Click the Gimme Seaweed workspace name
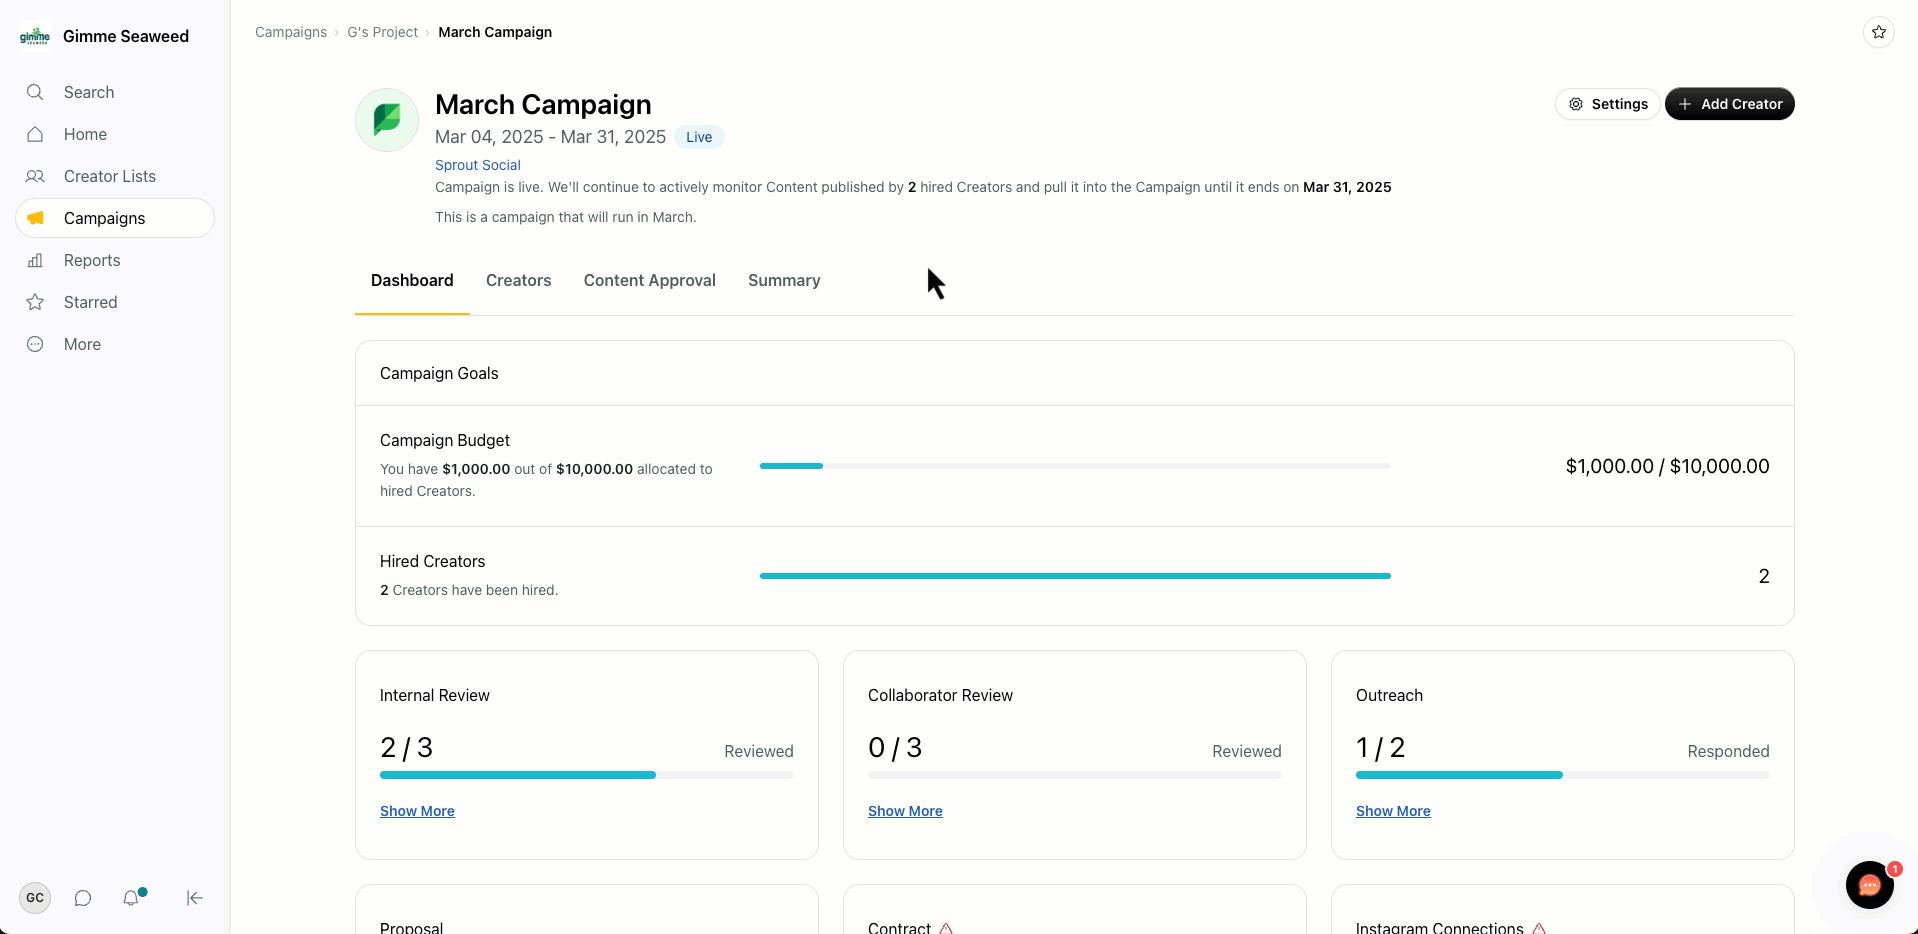The image size is (1918, 934). [x=126, y=36]
